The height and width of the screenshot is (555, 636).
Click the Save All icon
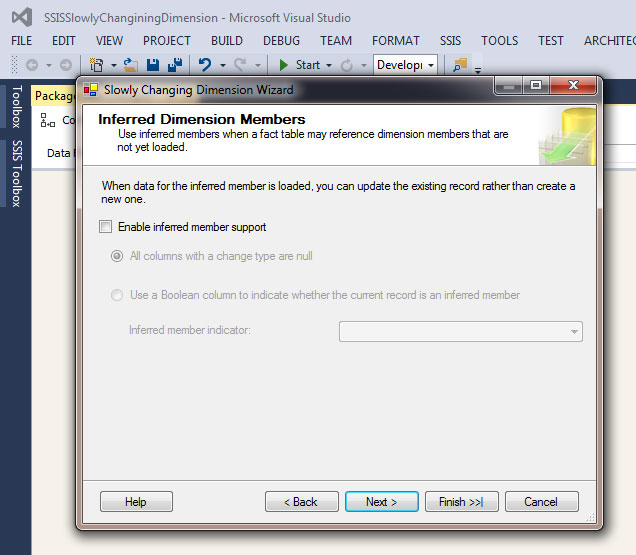coord(175,65)
